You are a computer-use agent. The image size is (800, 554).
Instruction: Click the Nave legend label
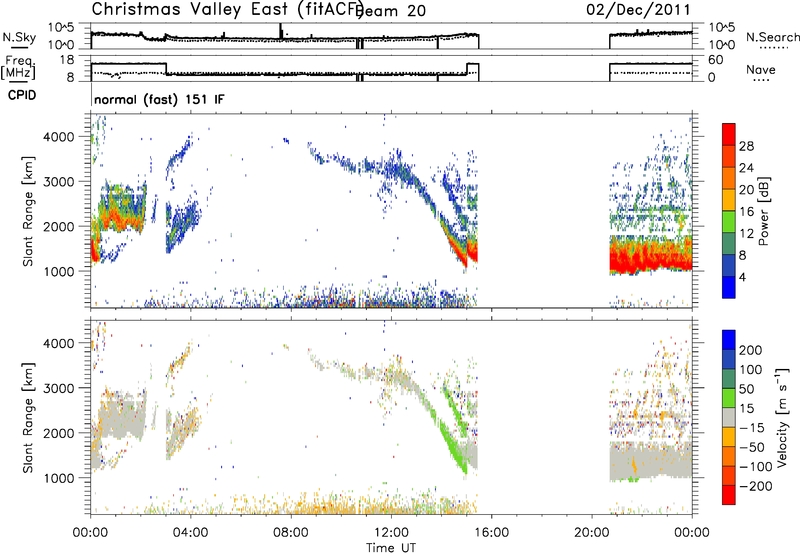pos(761,69)
